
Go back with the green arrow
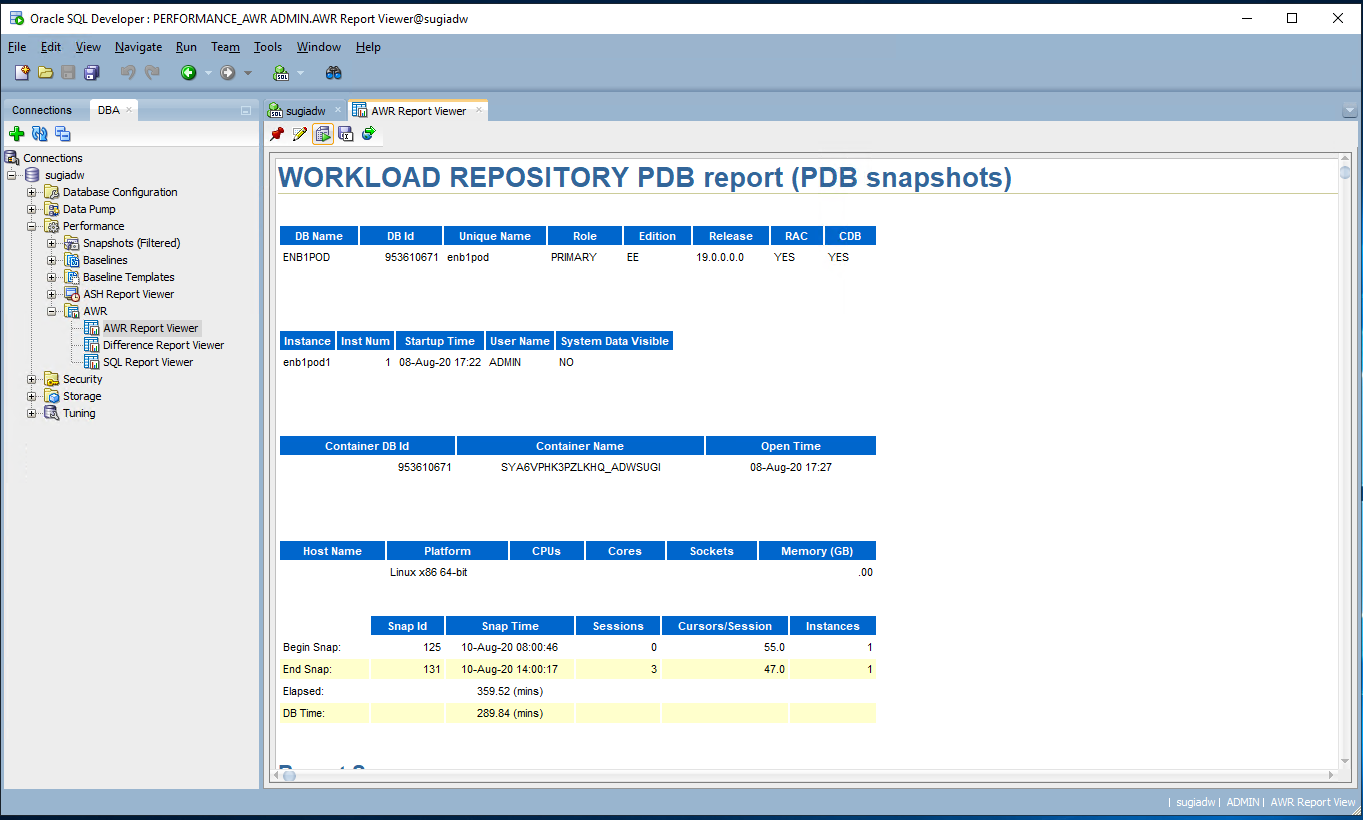click(x=188, y=72)
